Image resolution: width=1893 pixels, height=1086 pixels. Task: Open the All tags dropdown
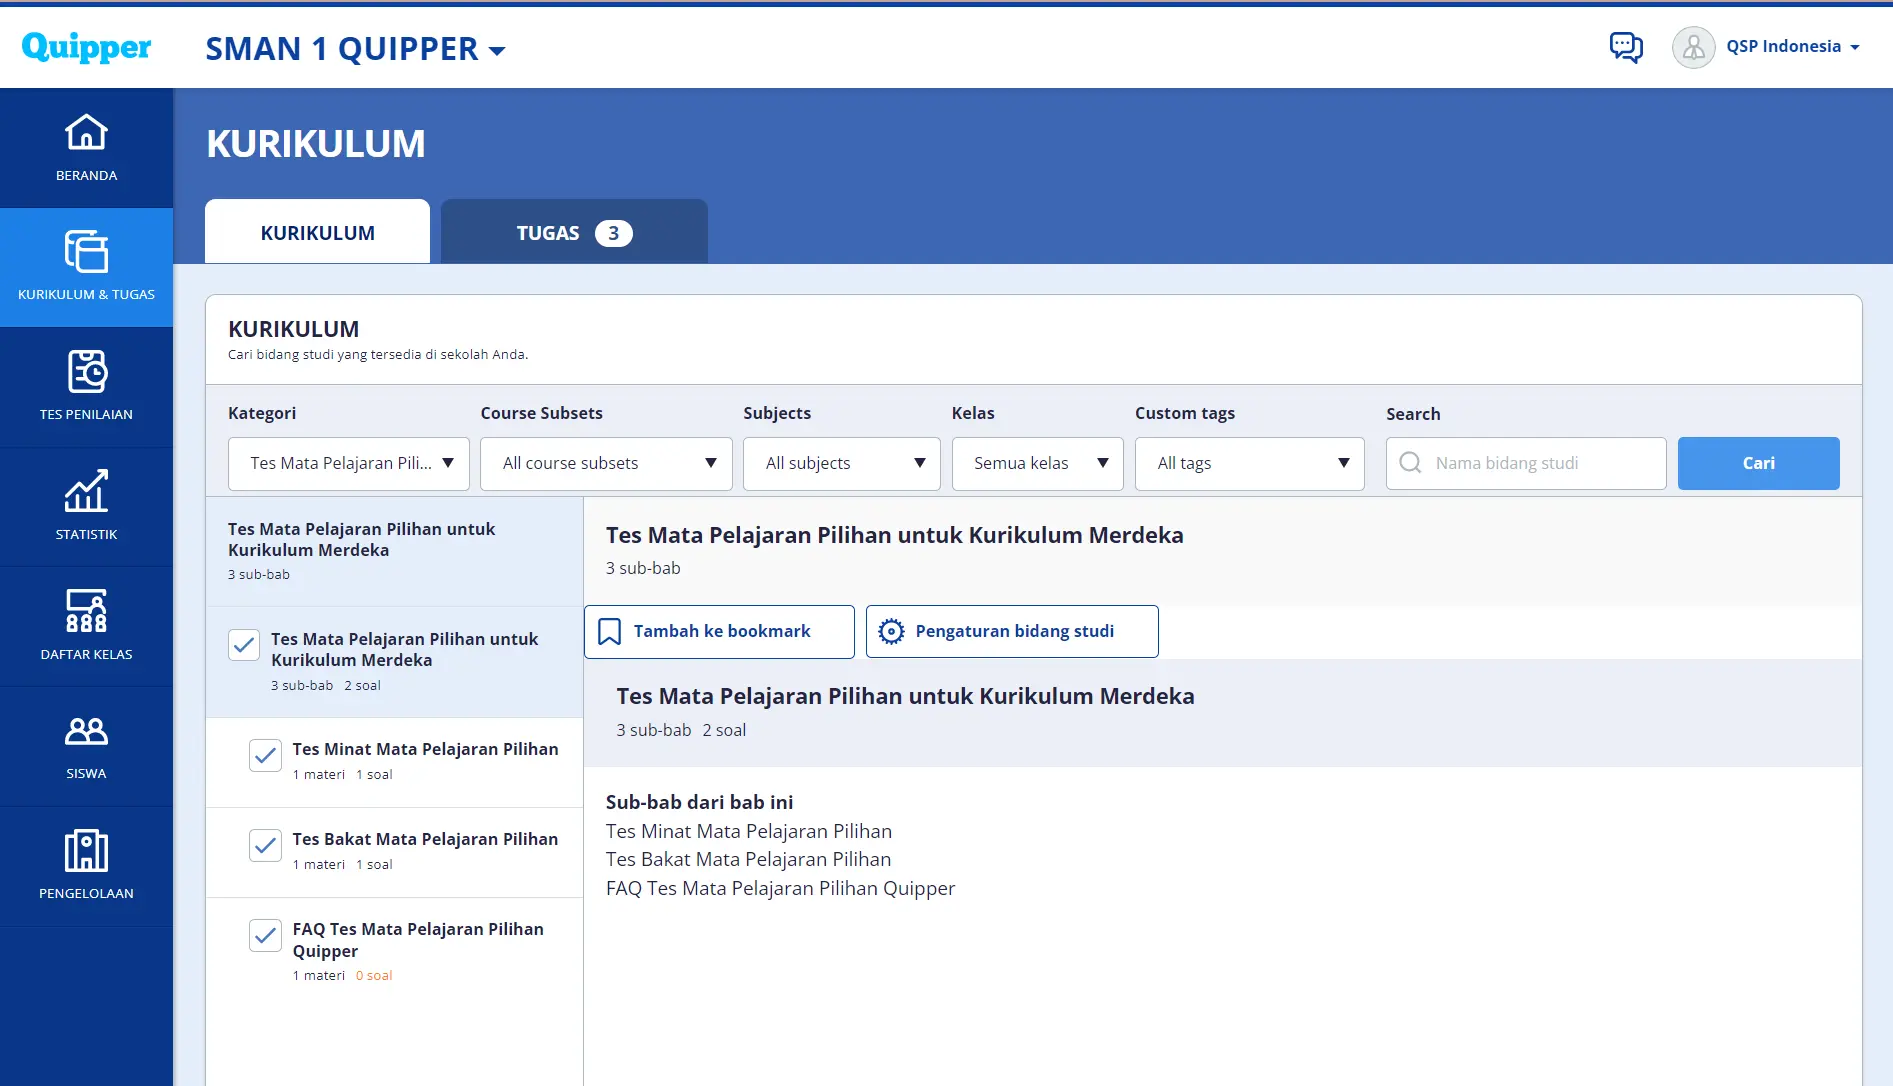point(1249,464)
